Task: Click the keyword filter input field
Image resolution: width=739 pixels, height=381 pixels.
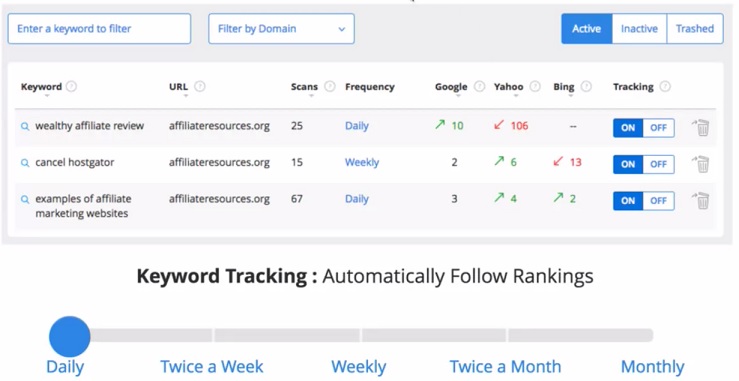Action: click(x=99, y=29)
